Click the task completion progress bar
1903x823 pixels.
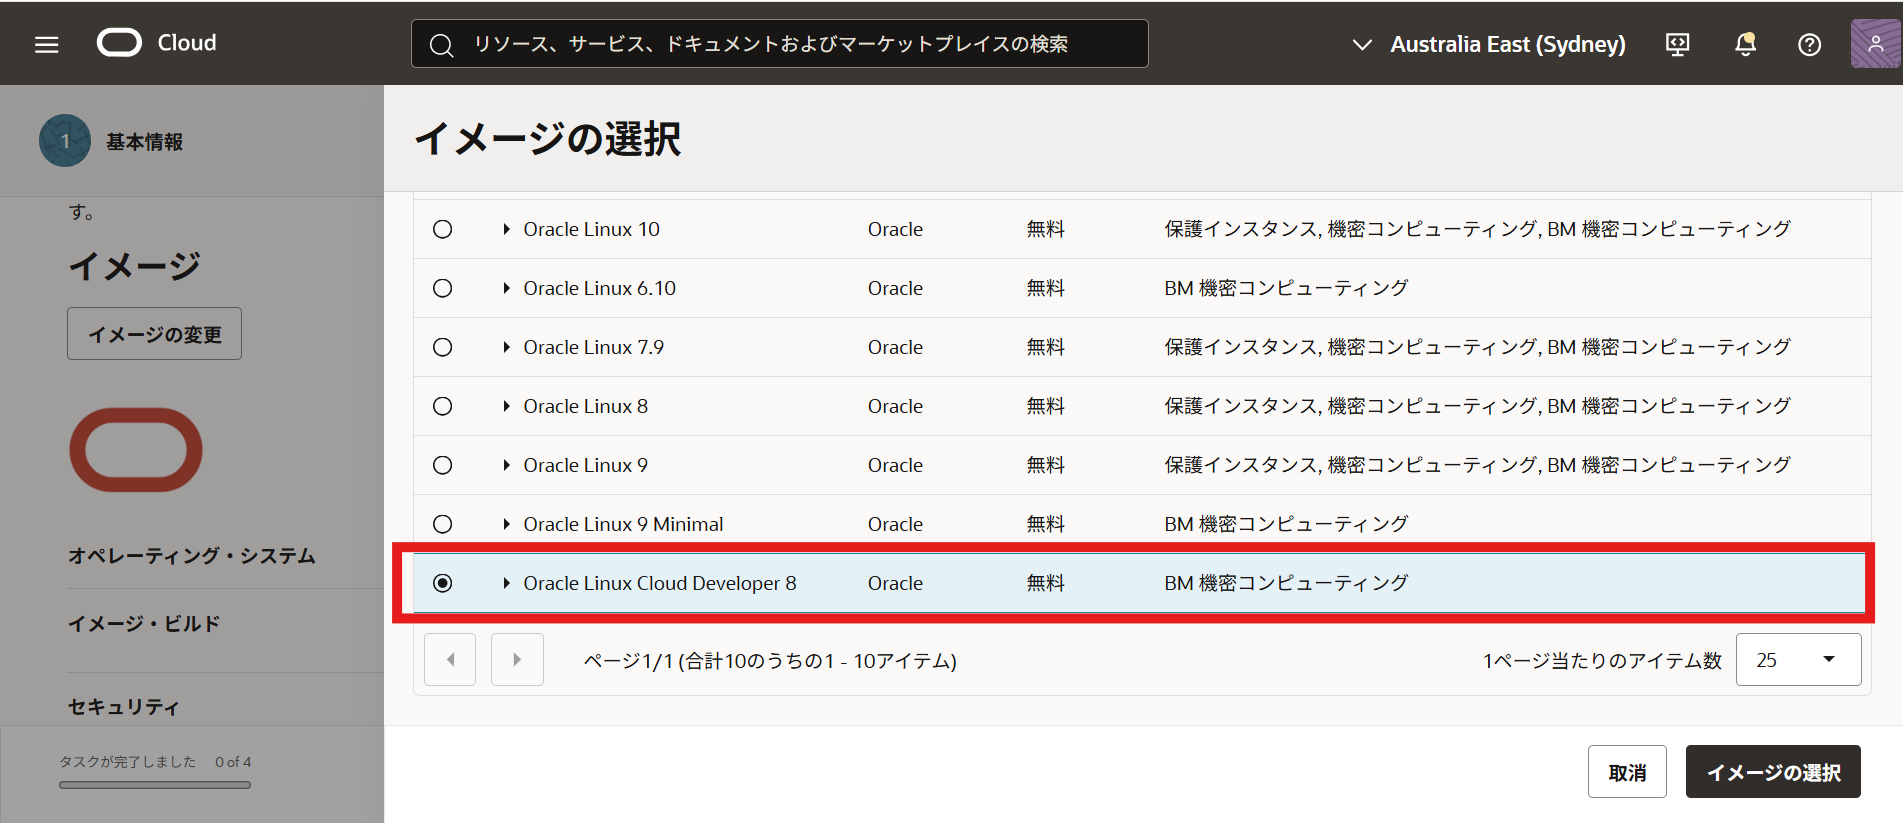tap(155, 785)
